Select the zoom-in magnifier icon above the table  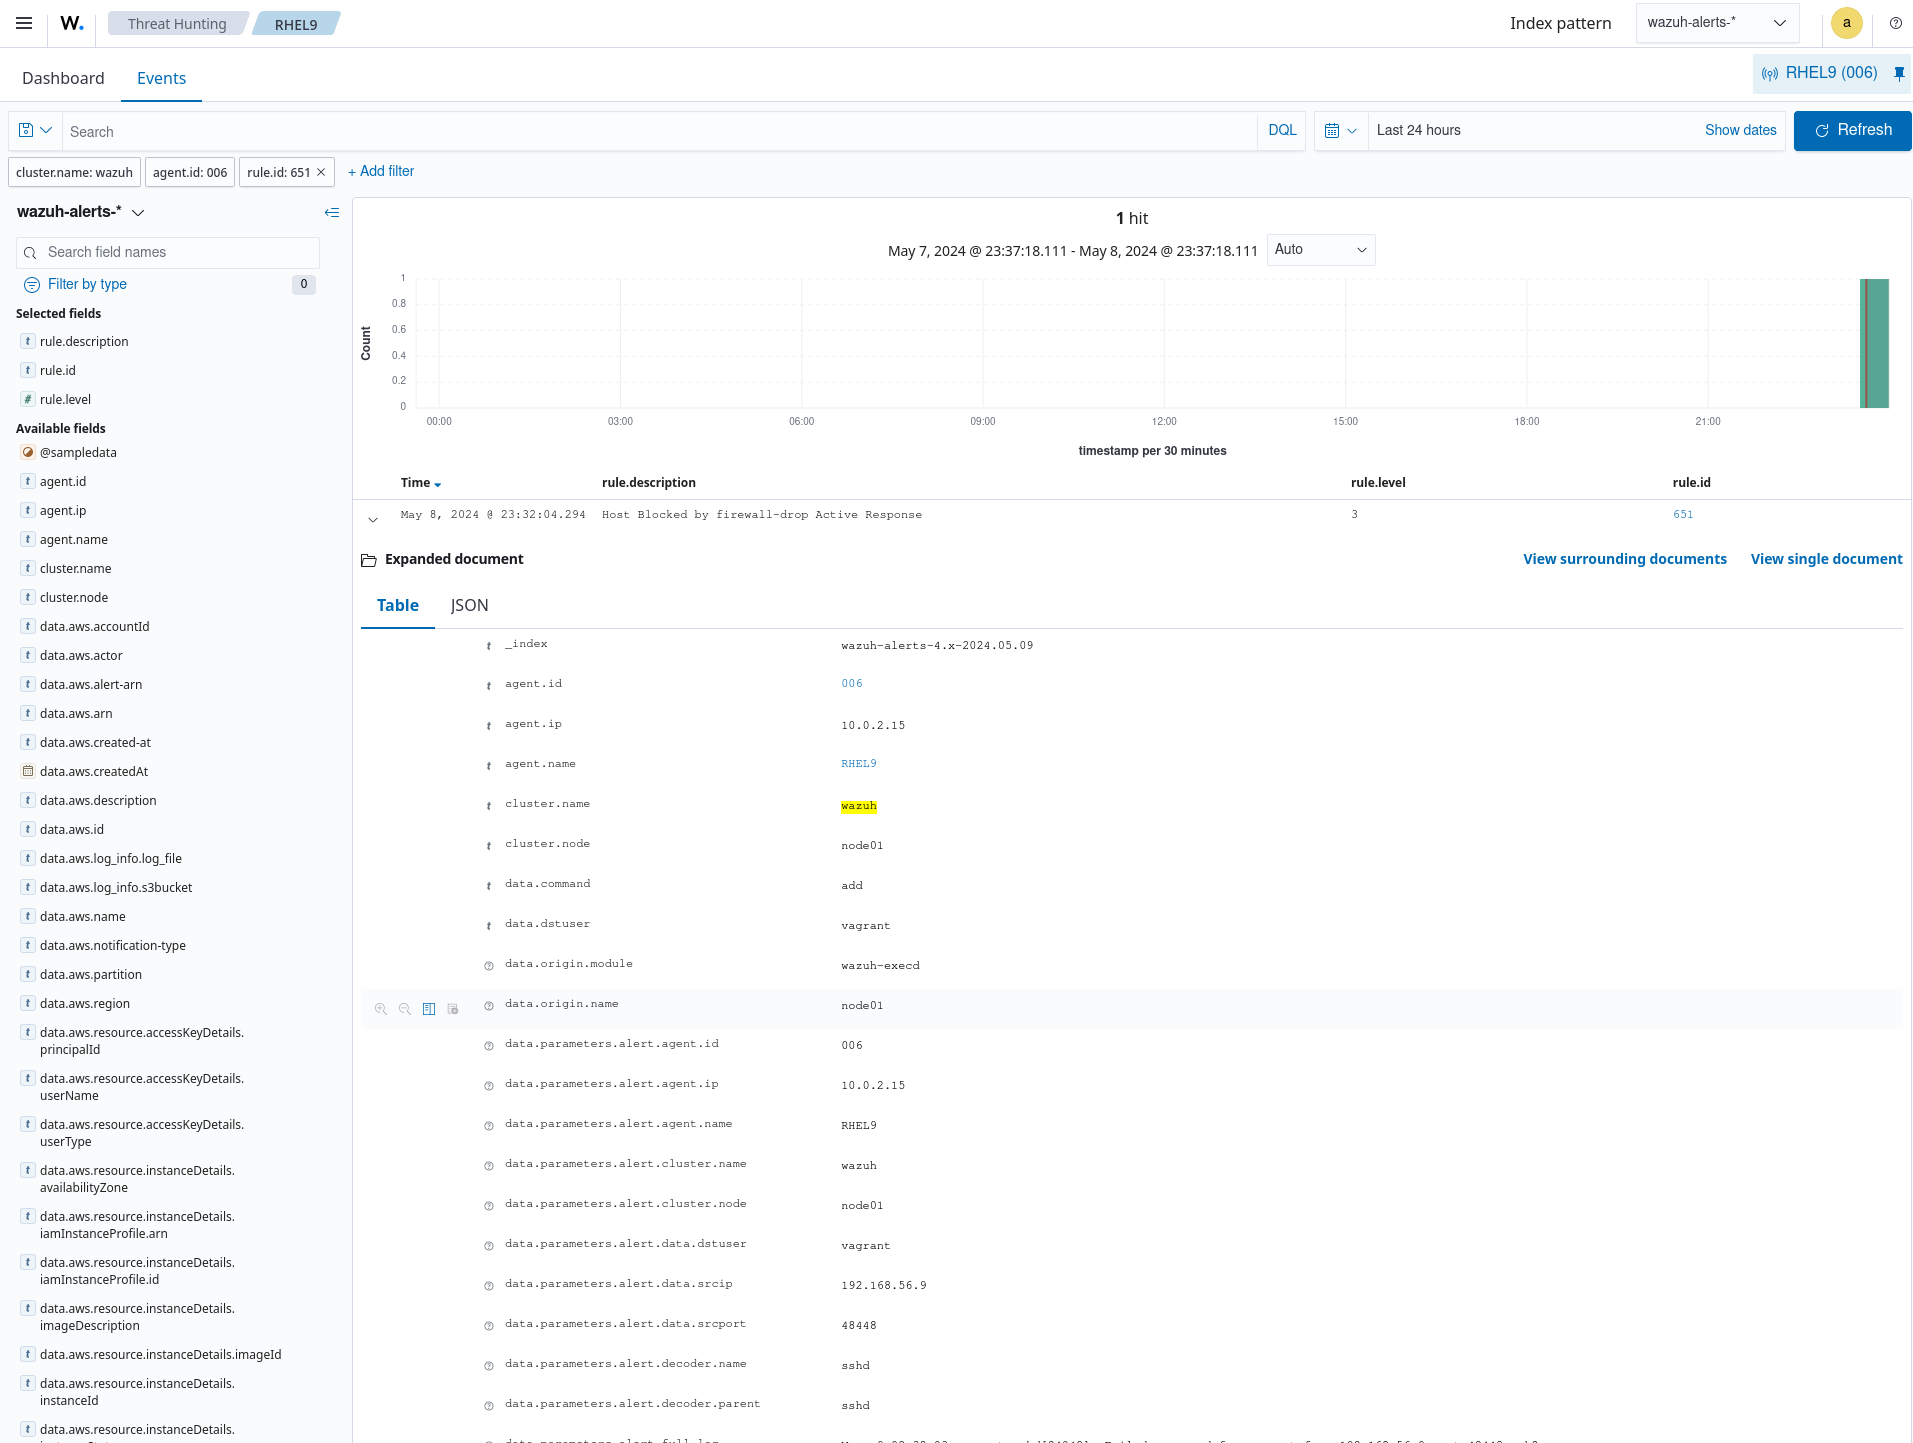coord(381,1009)
